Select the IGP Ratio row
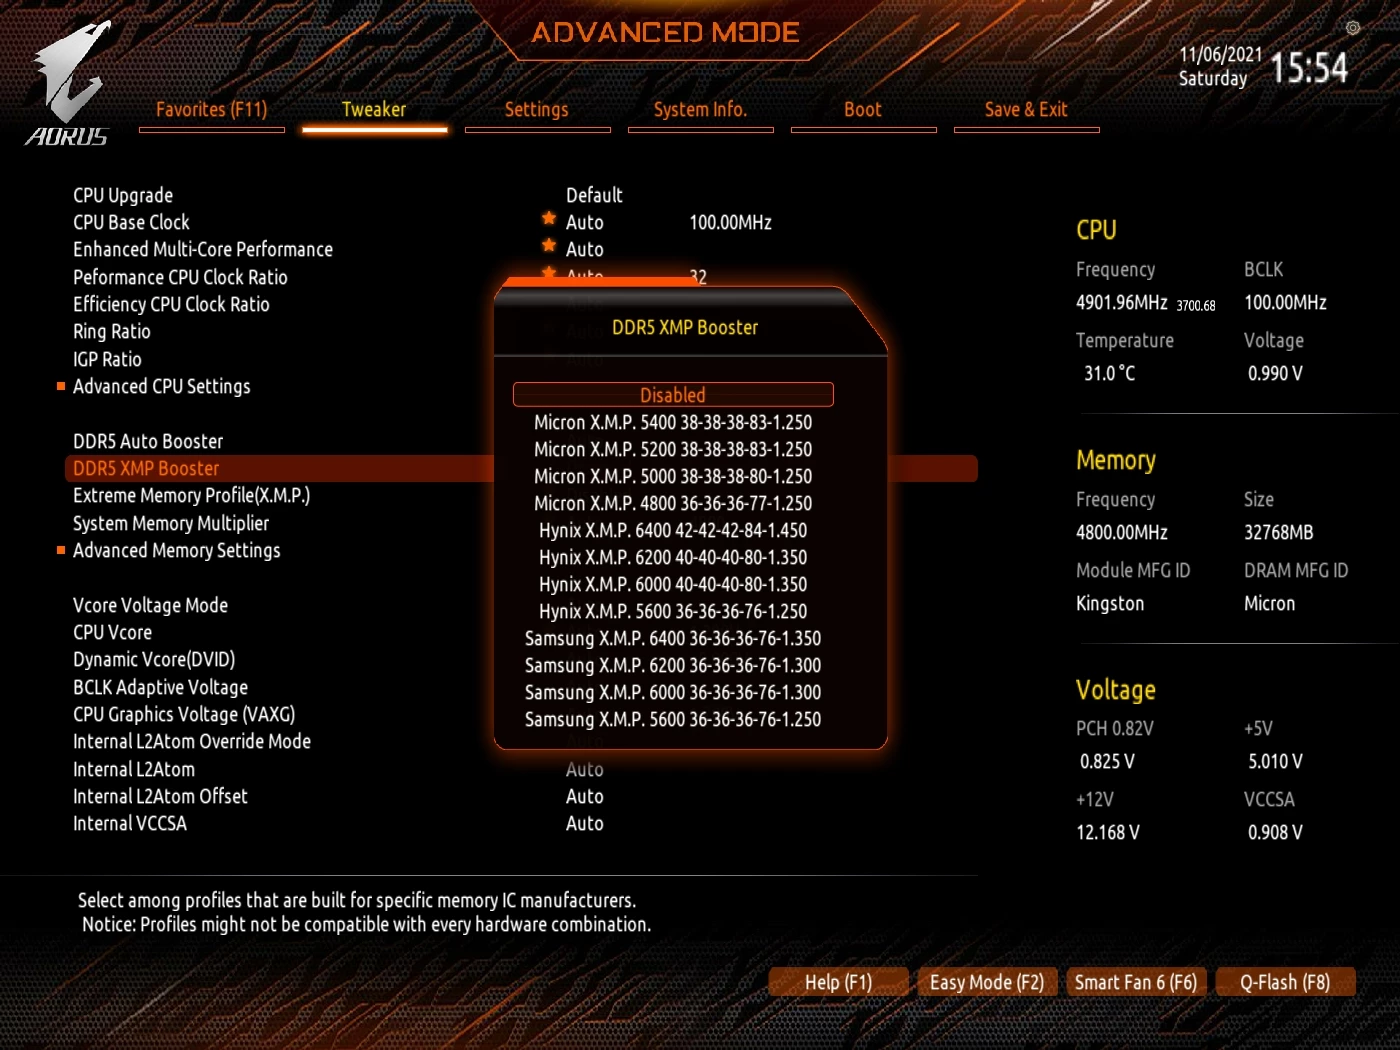Screen dimensions: 1400x1050 pos(107,359)
